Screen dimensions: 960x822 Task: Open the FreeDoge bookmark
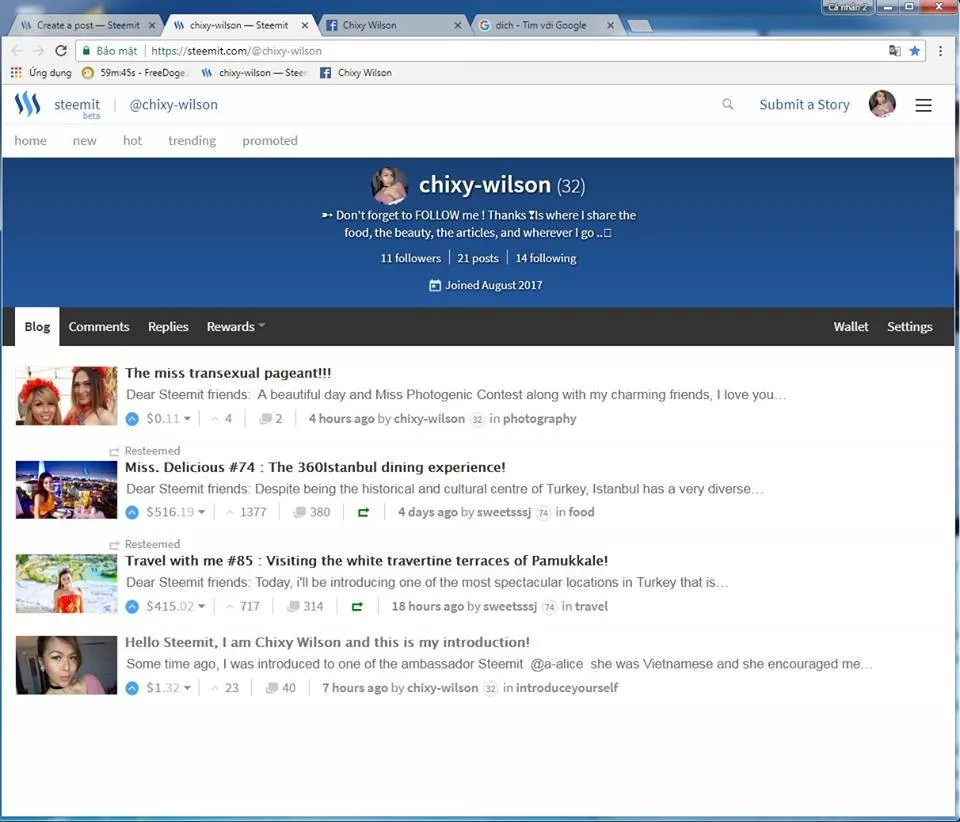pos(133,73)
